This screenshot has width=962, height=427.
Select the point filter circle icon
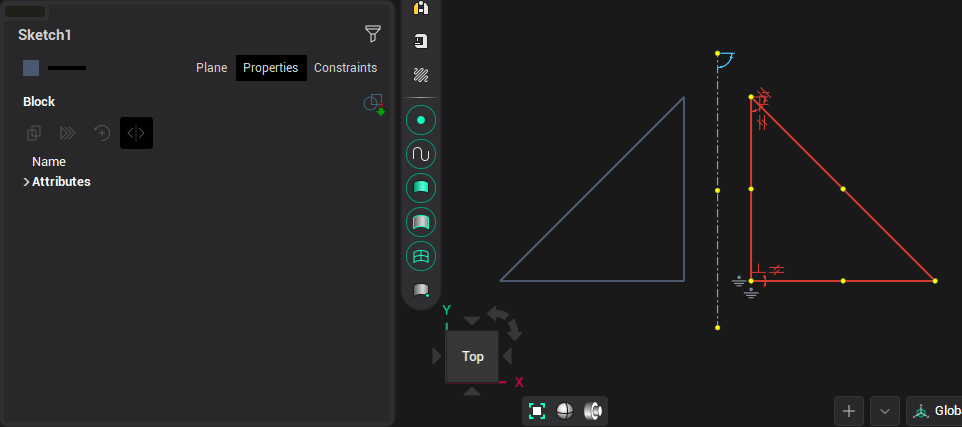point(421,121)
